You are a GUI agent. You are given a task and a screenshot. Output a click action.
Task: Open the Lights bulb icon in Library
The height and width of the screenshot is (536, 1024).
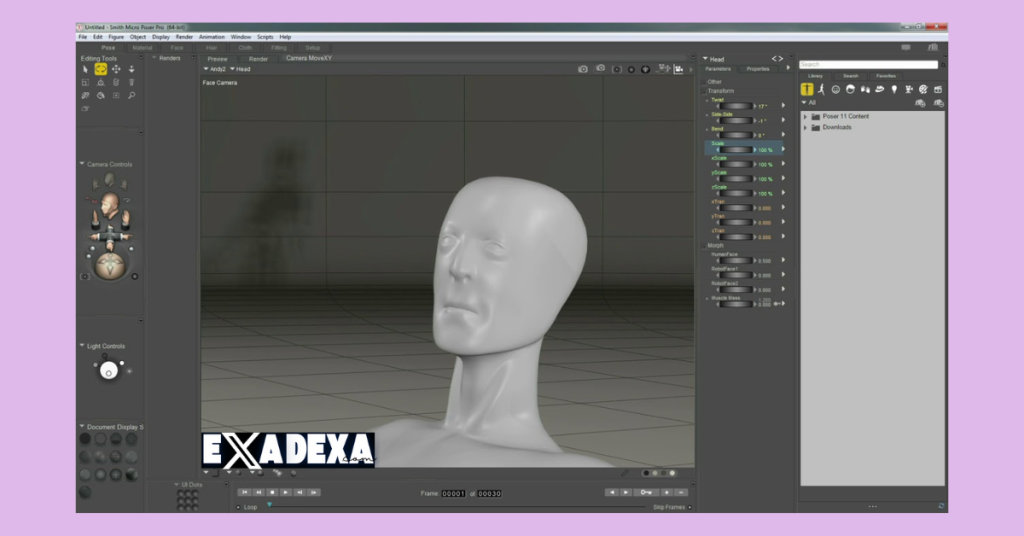point(894,89)
